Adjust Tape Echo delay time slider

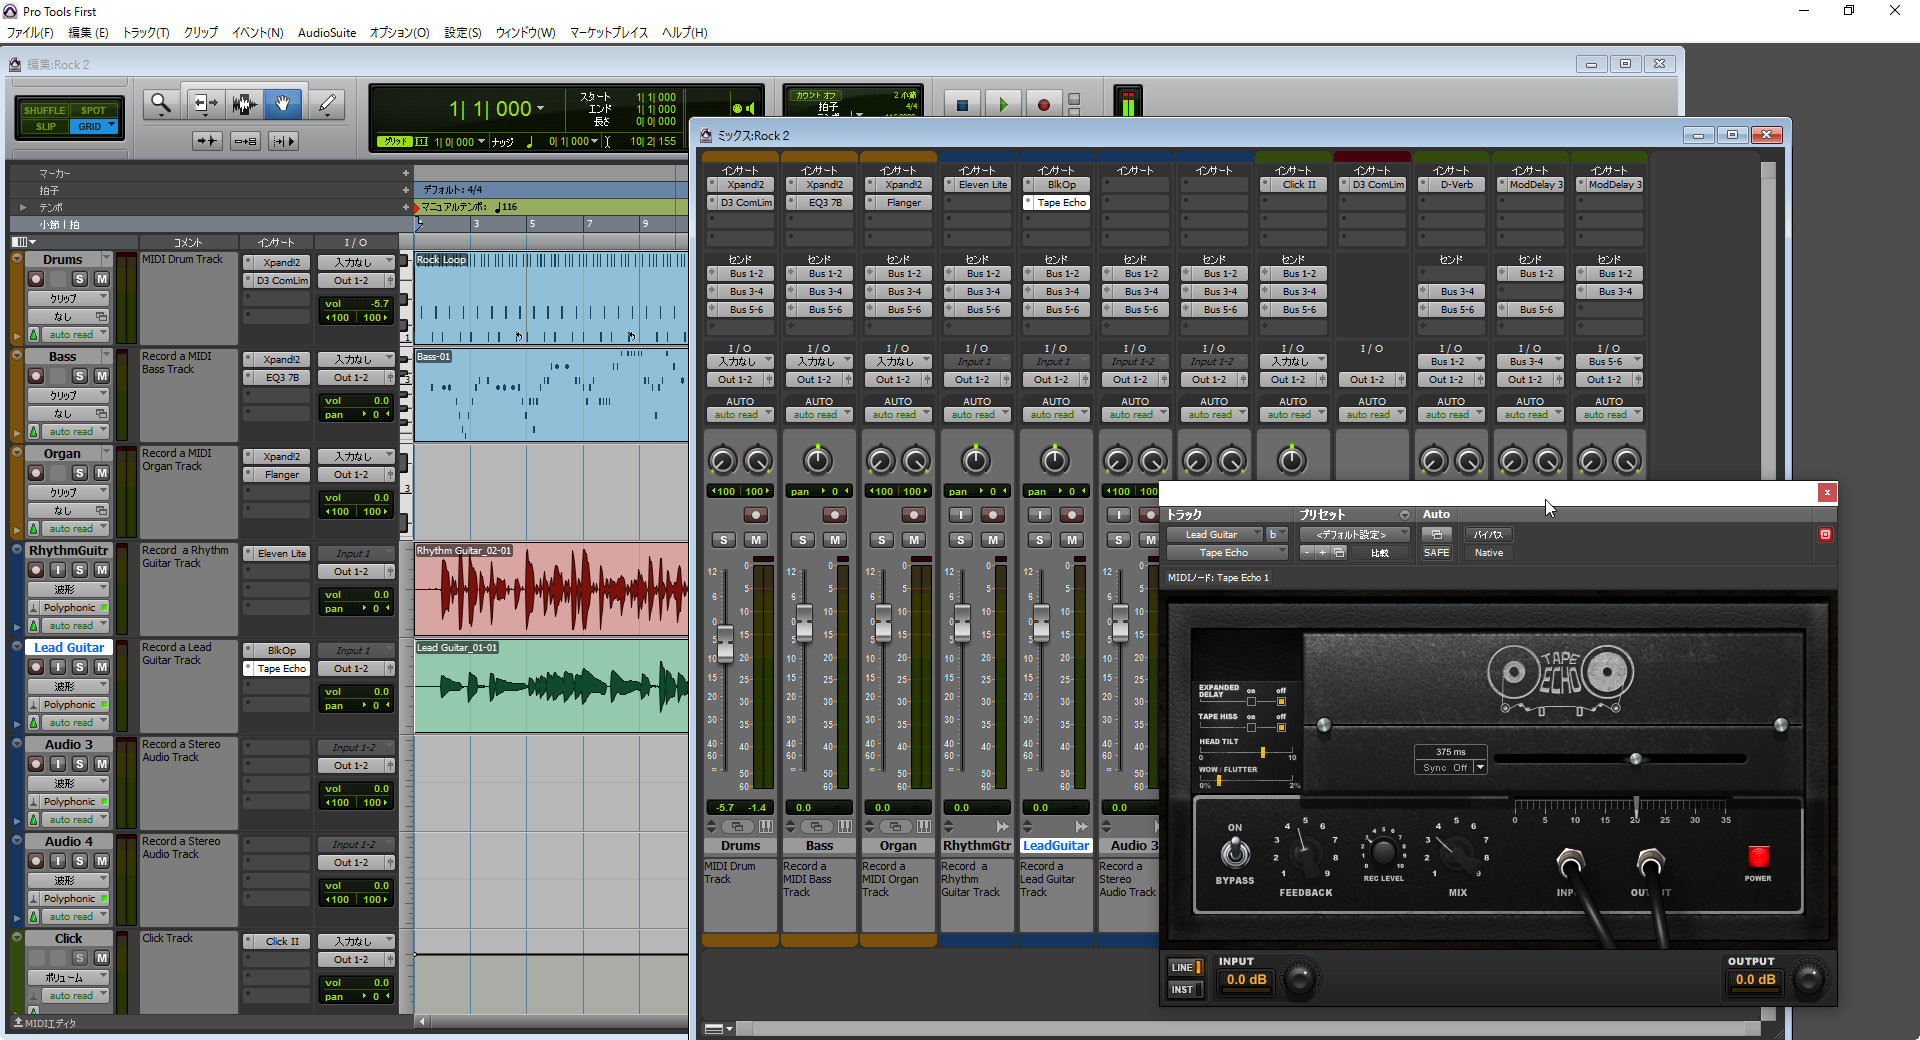click(x=1636, y=759)
